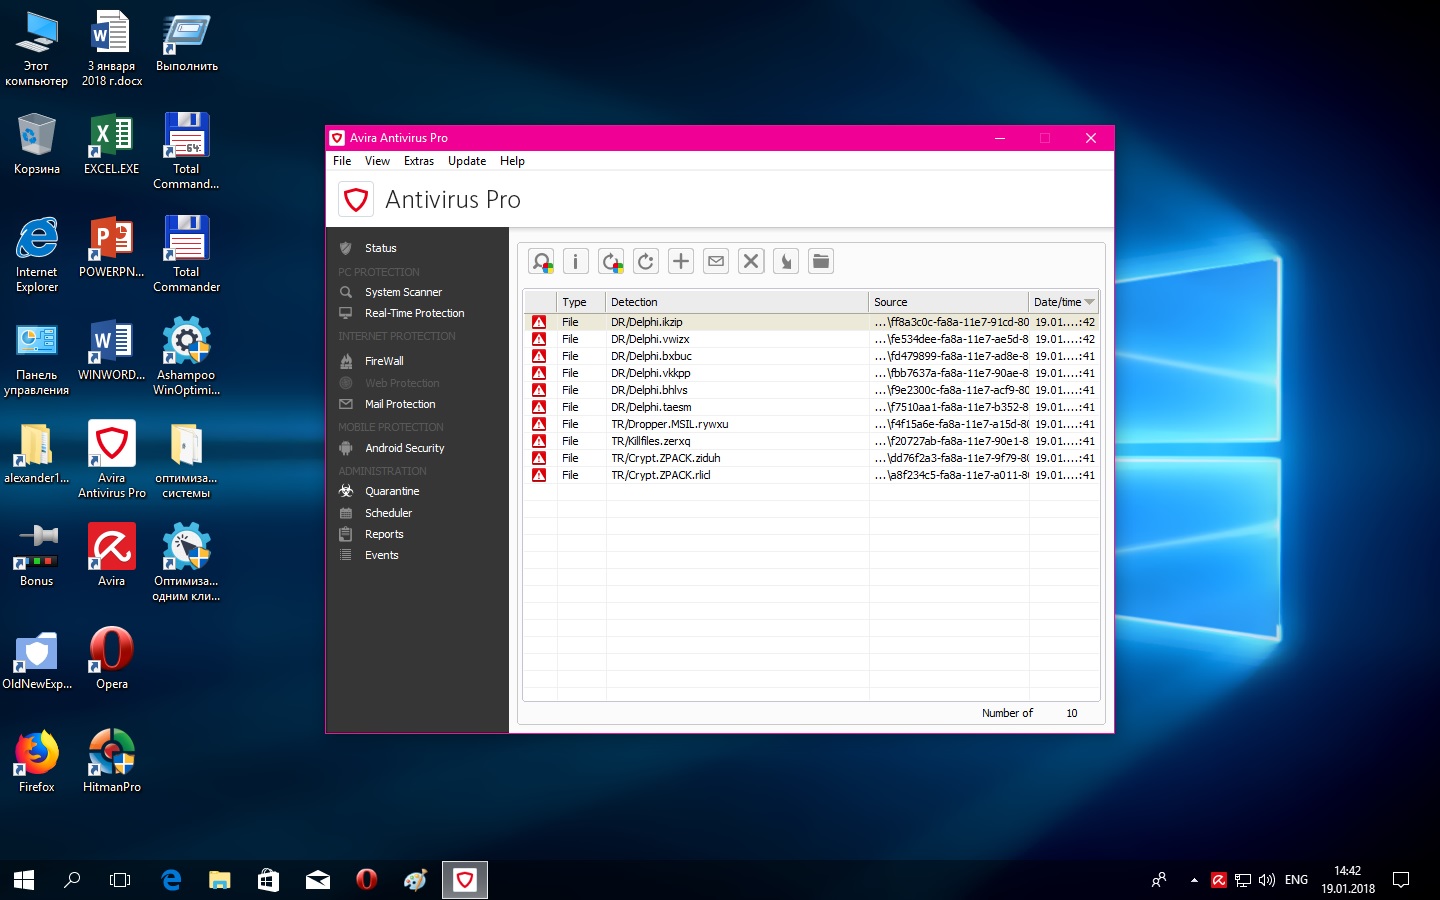Go to Real-Time Protection section
The image size is (1440, 900).
(x=414, y=313)
